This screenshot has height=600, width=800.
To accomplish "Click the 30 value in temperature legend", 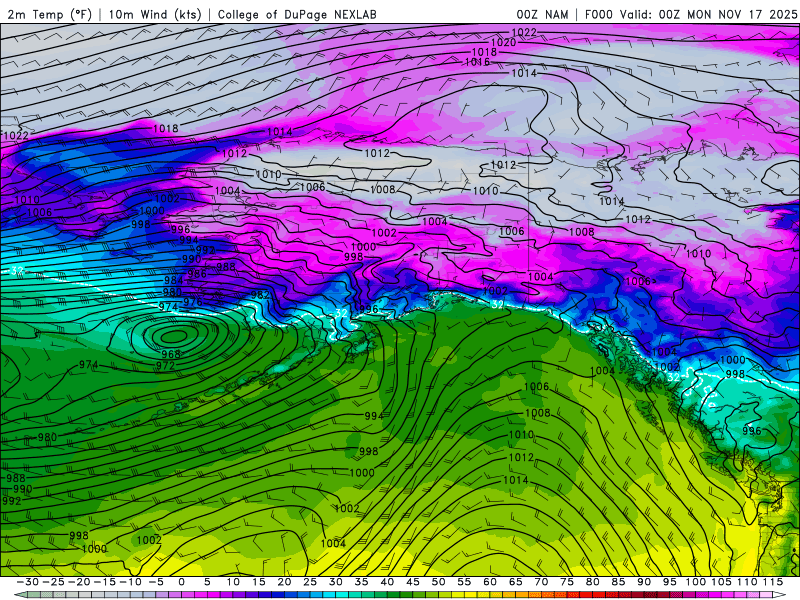I will click(x=335, y=582).
